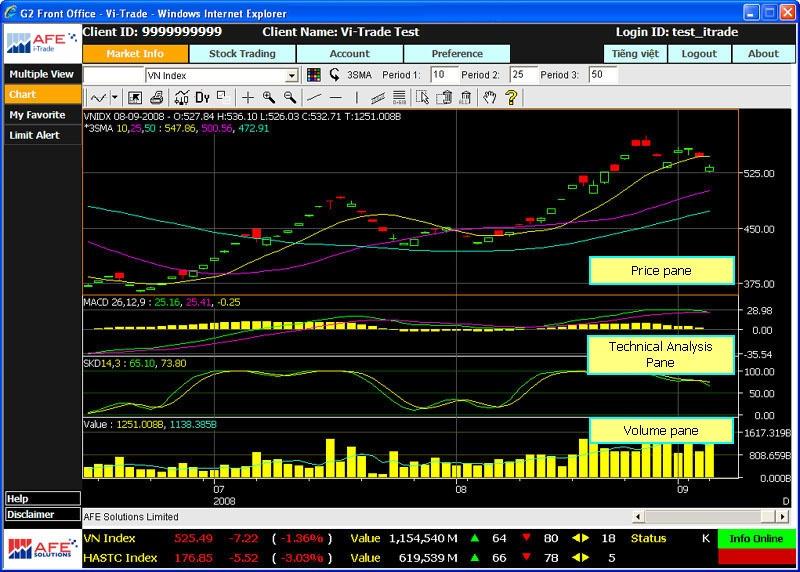
Task: Expand the VN Index dropdown list
Action: 291,76
